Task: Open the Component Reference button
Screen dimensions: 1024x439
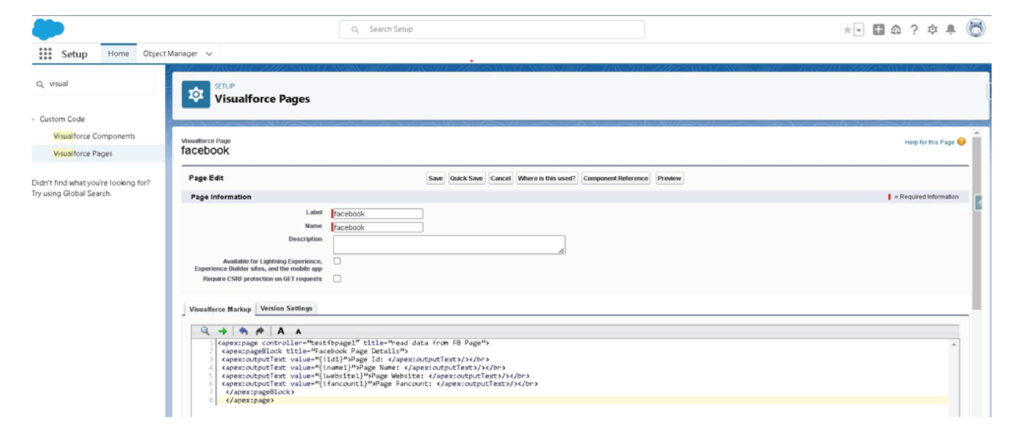Action: point(616,178)
